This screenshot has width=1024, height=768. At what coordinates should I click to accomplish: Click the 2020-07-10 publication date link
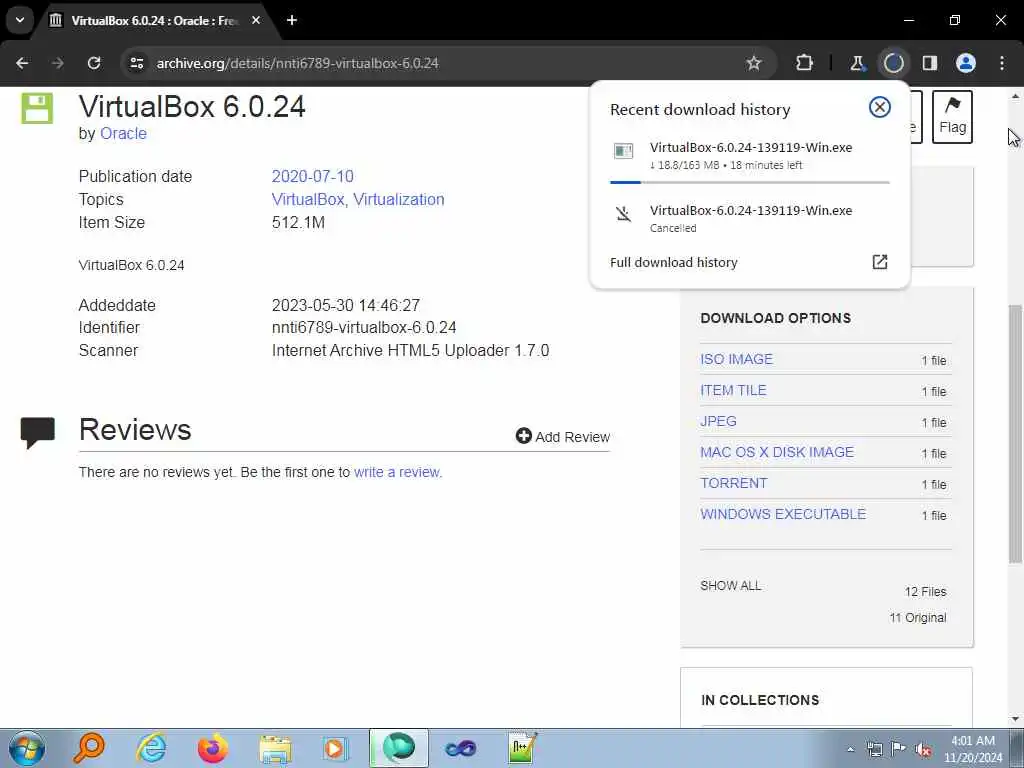coord(312,176)
